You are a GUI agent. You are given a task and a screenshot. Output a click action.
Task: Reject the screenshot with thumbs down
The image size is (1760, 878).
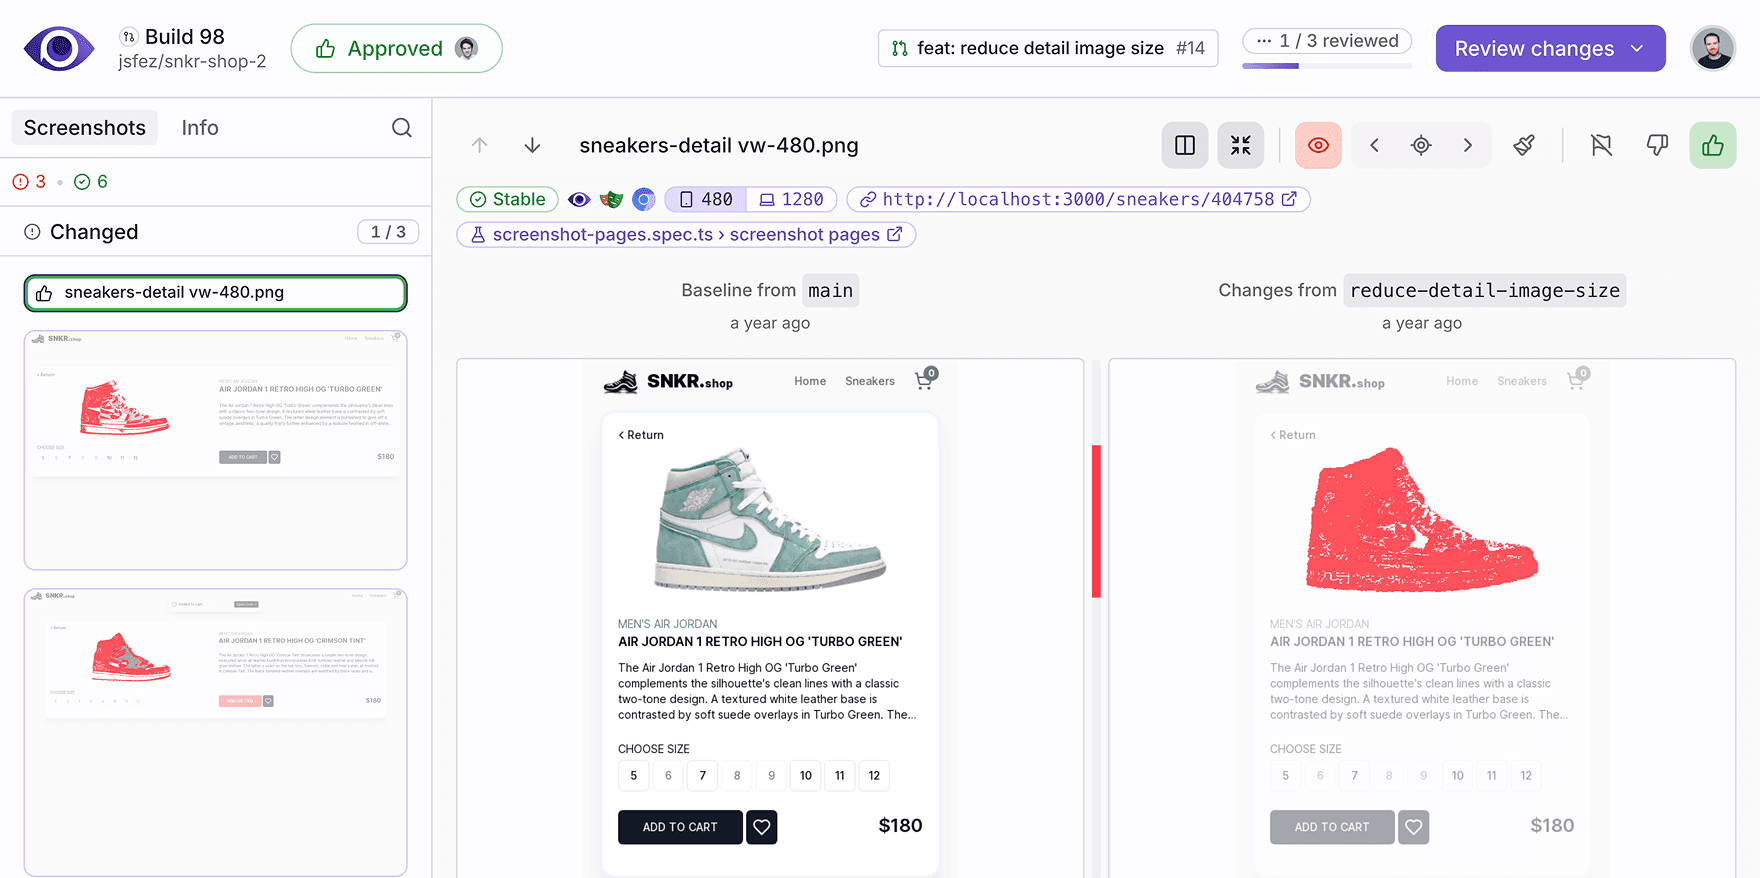[x=1657, y=146]
